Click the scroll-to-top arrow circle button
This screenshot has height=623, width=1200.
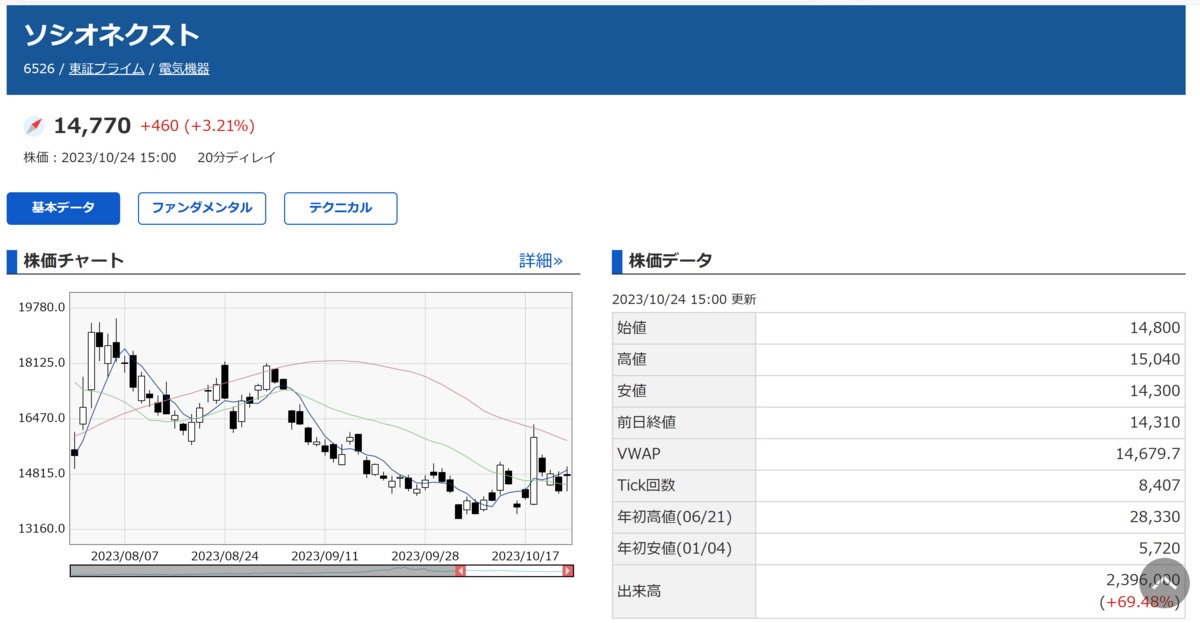tap(1165, 583)
